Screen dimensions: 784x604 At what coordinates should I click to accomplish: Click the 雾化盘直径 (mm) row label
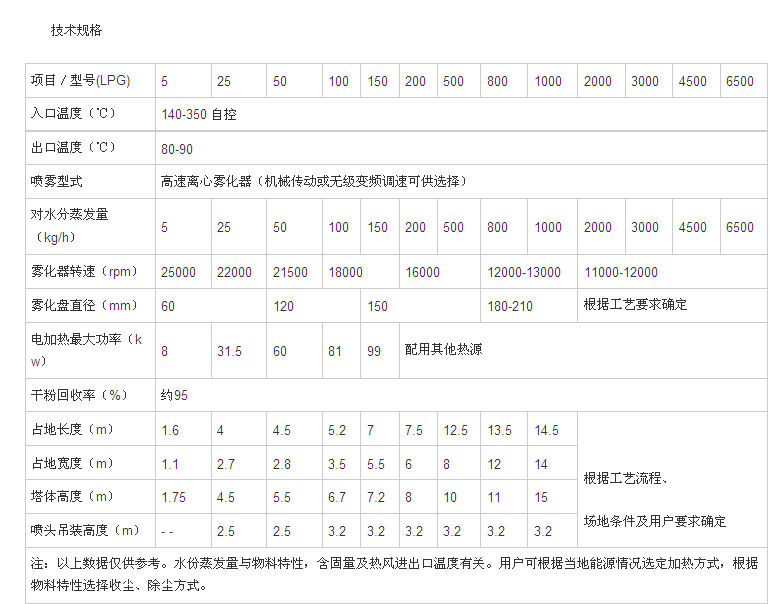[x=84, y=306]
